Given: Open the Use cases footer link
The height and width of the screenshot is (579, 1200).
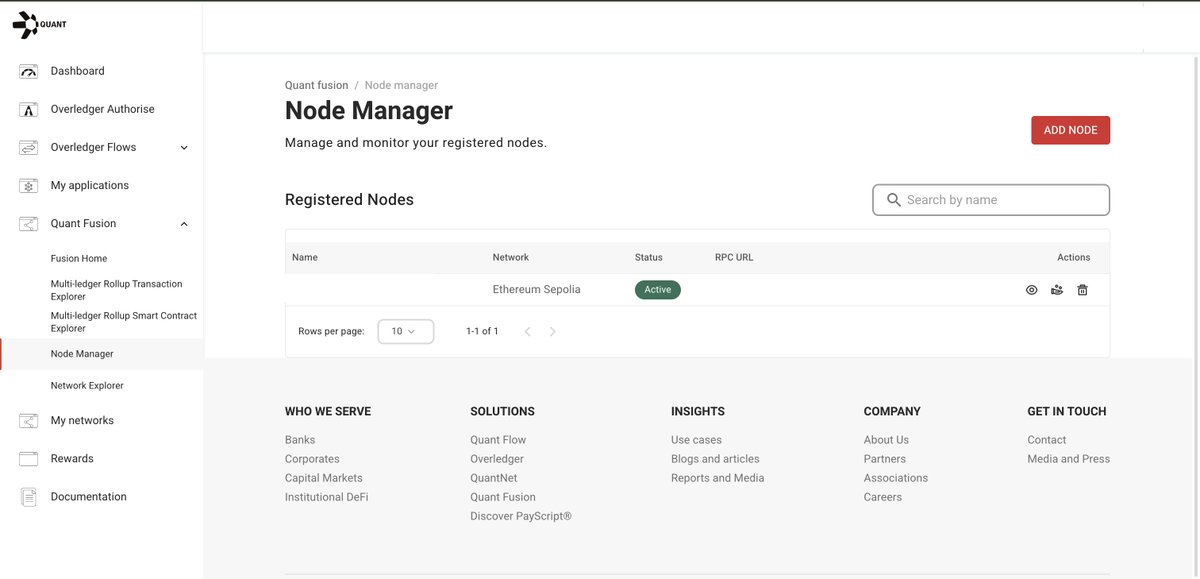Looking at the screenshot, I should (x=696, y=440).
